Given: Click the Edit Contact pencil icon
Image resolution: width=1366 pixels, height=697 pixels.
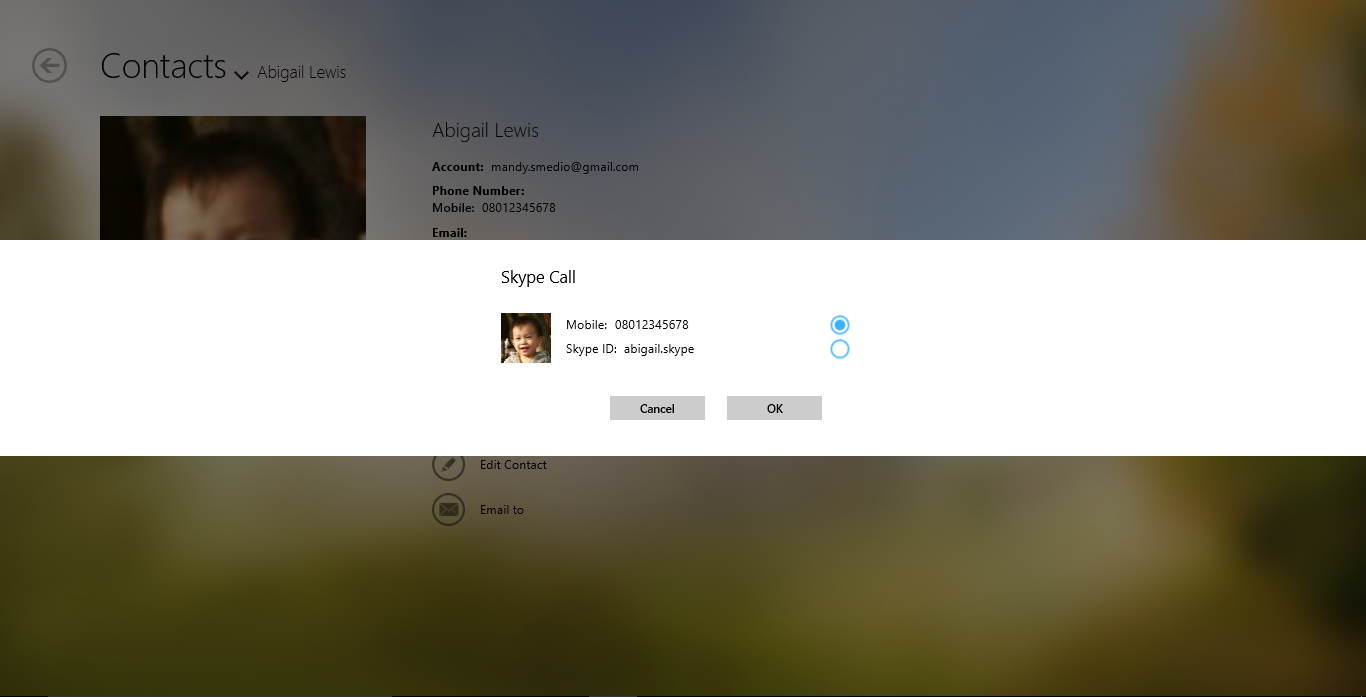Looking at the screenshot, I should point(448,465).
